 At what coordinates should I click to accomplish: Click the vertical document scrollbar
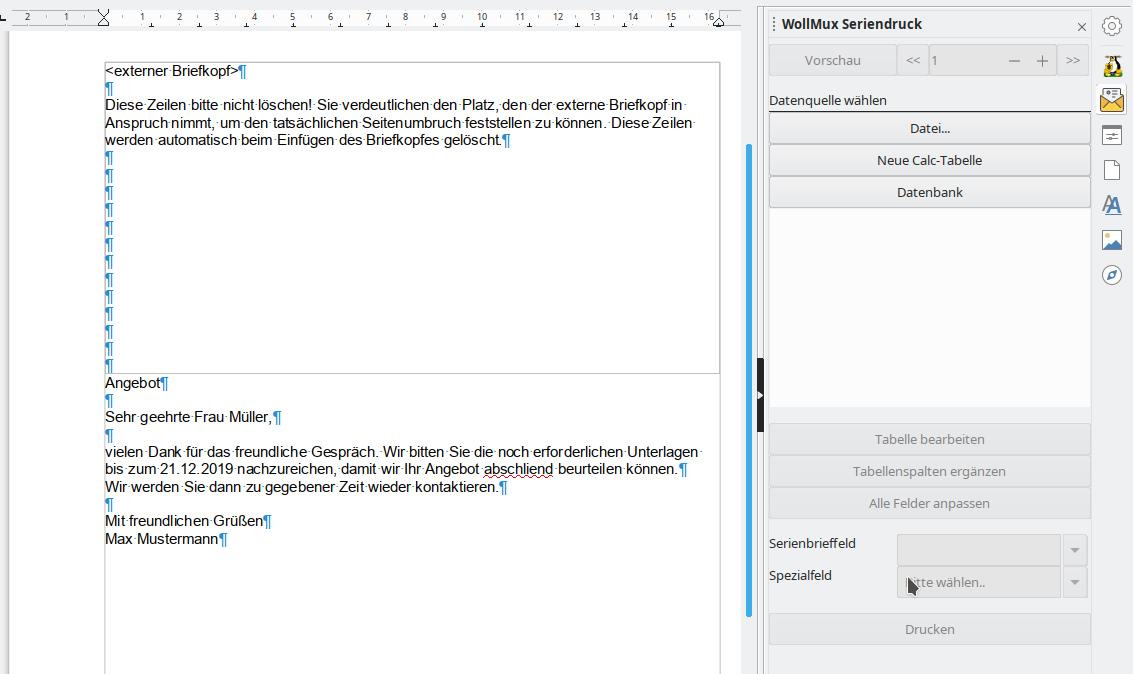(x=748, y=380)
